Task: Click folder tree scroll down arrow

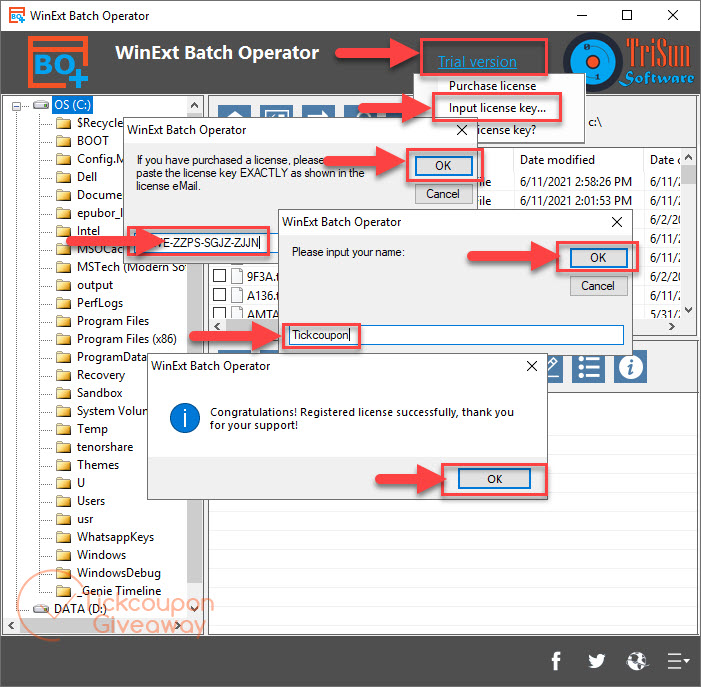Action: [194, 608]
